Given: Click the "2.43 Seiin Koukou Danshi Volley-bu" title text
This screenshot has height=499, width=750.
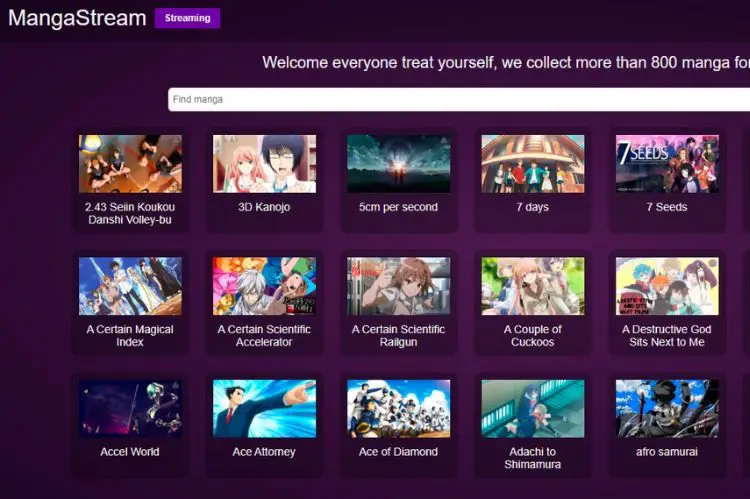Looking at the screenshot, I should (x=130, y=213).
